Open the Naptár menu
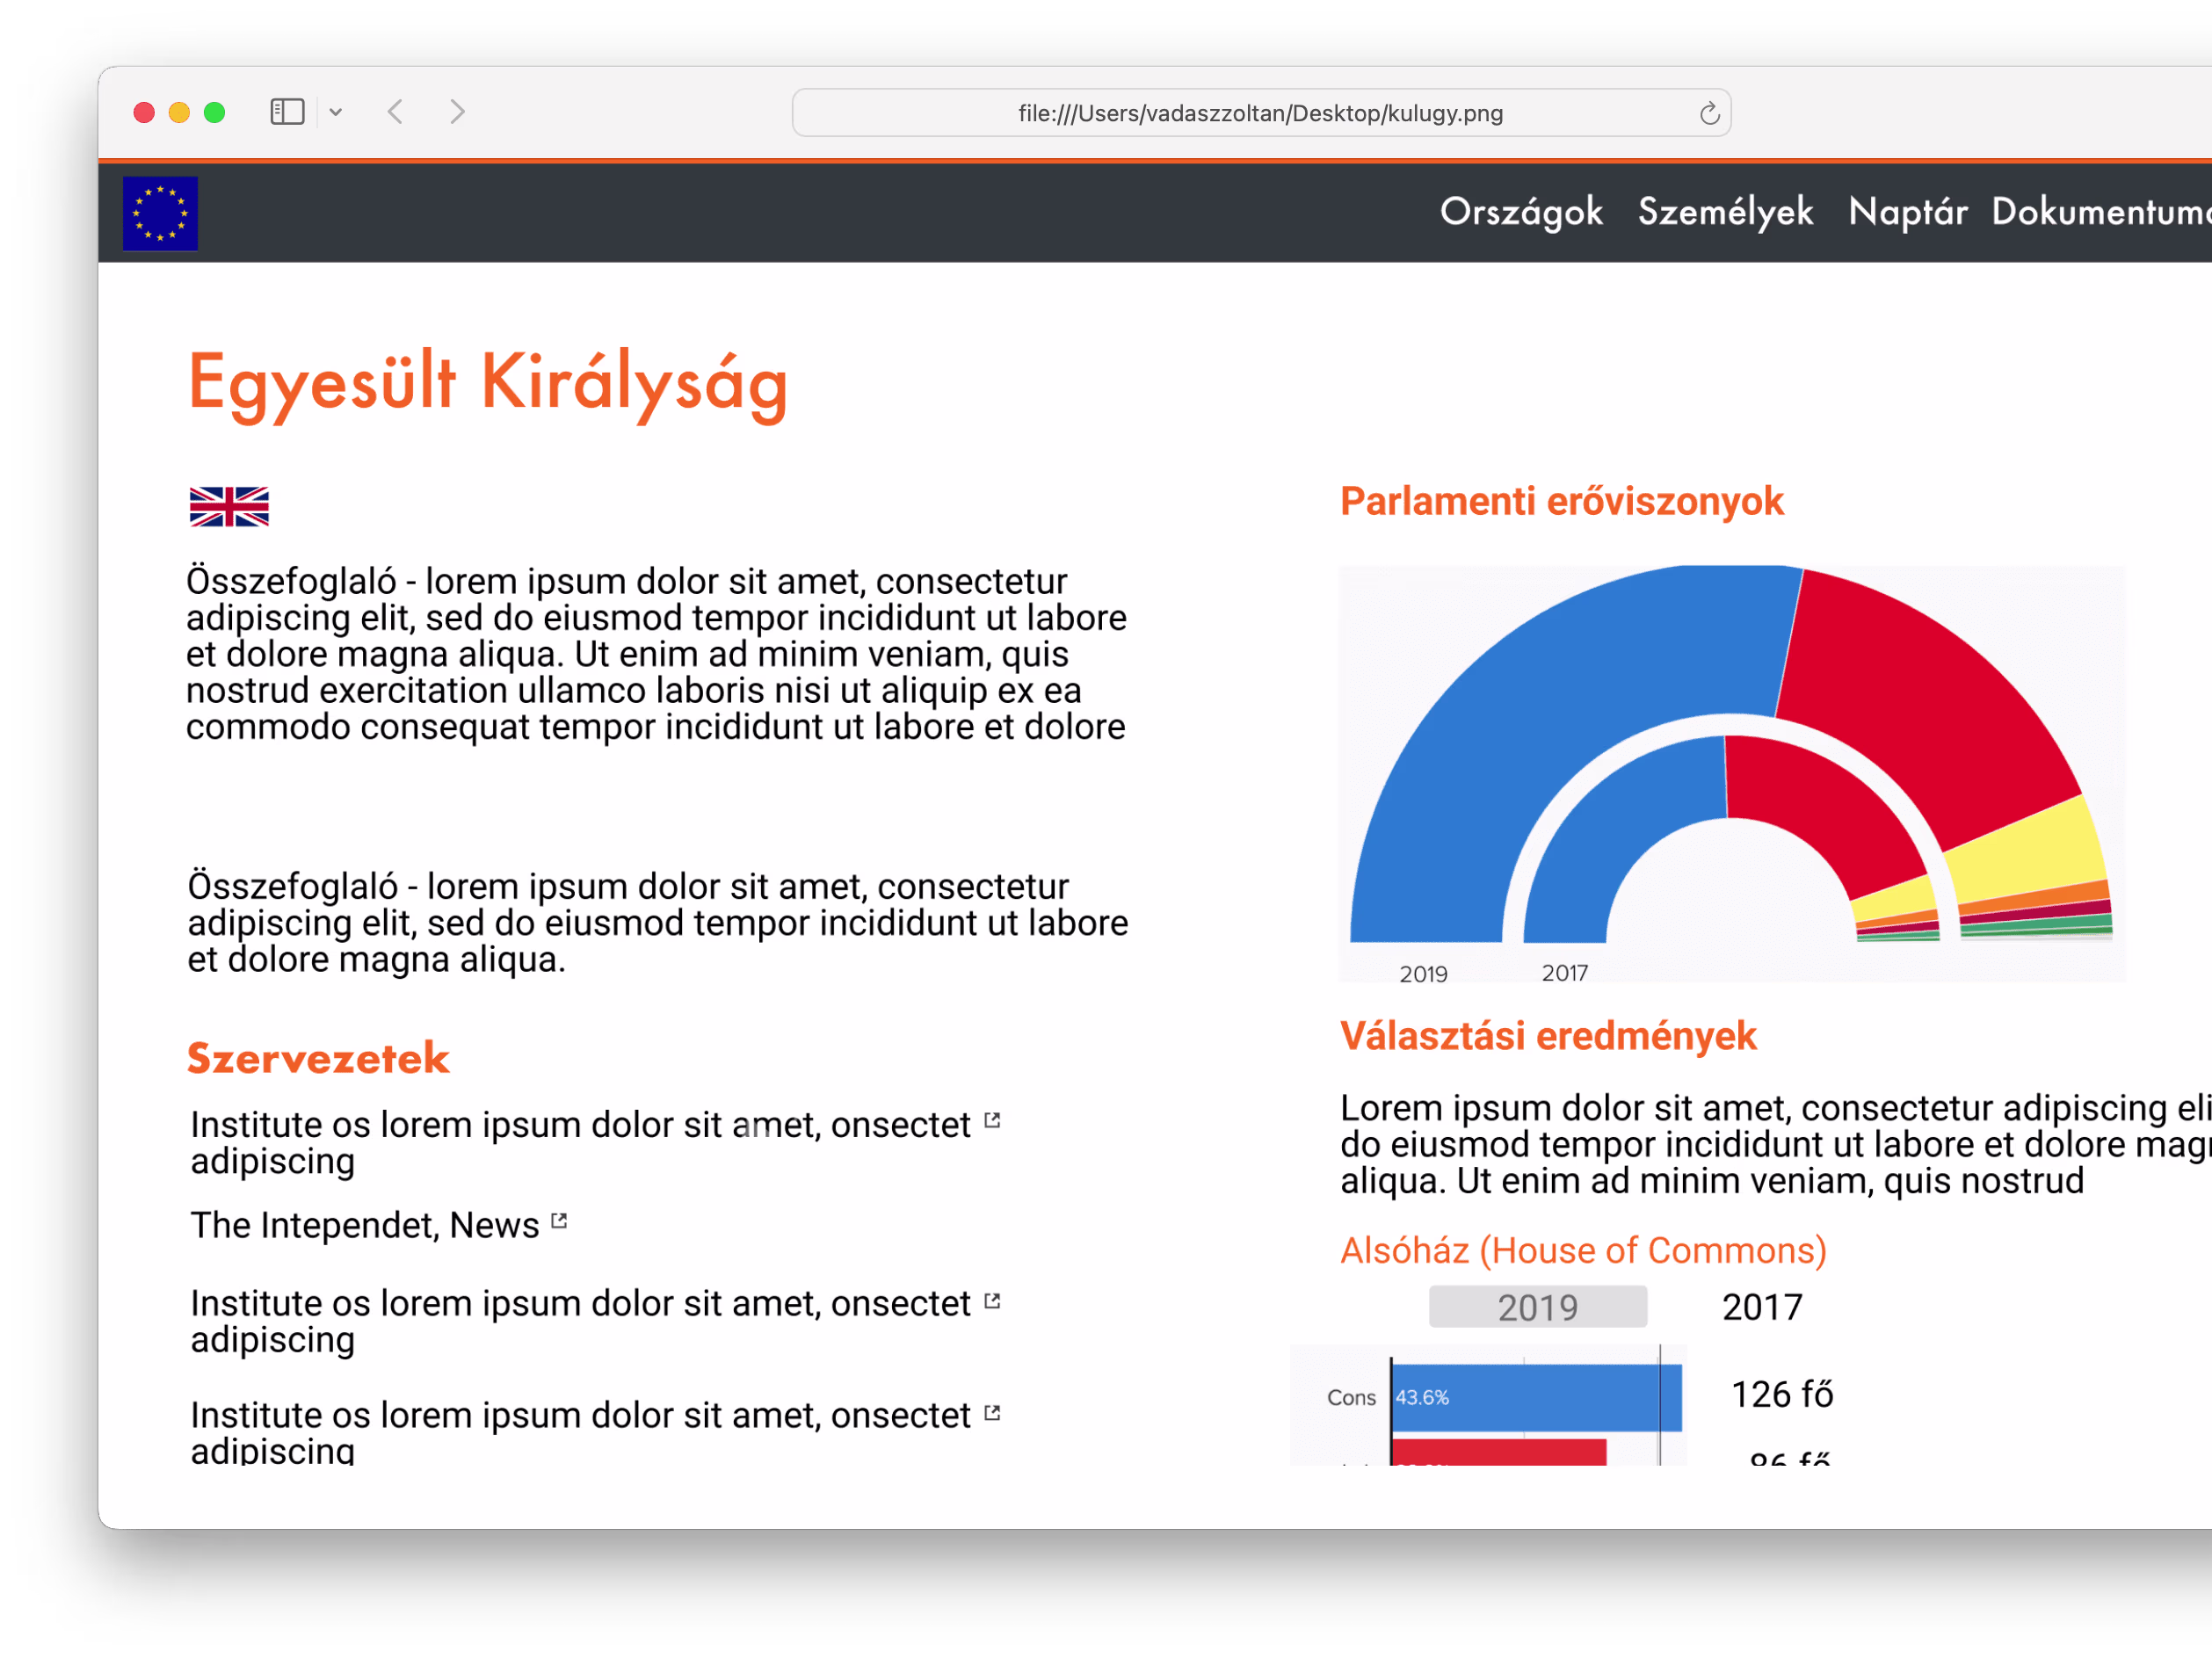The width and height of the screenshot is (2212, 1659). coord(1907,212)
